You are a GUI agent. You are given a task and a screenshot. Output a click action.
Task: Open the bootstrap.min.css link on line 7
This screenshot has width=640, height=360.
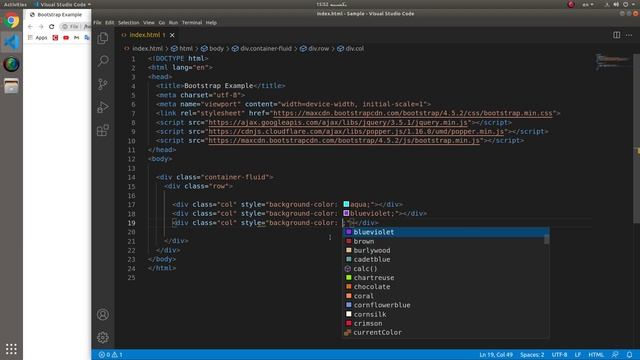pos(413,113)
